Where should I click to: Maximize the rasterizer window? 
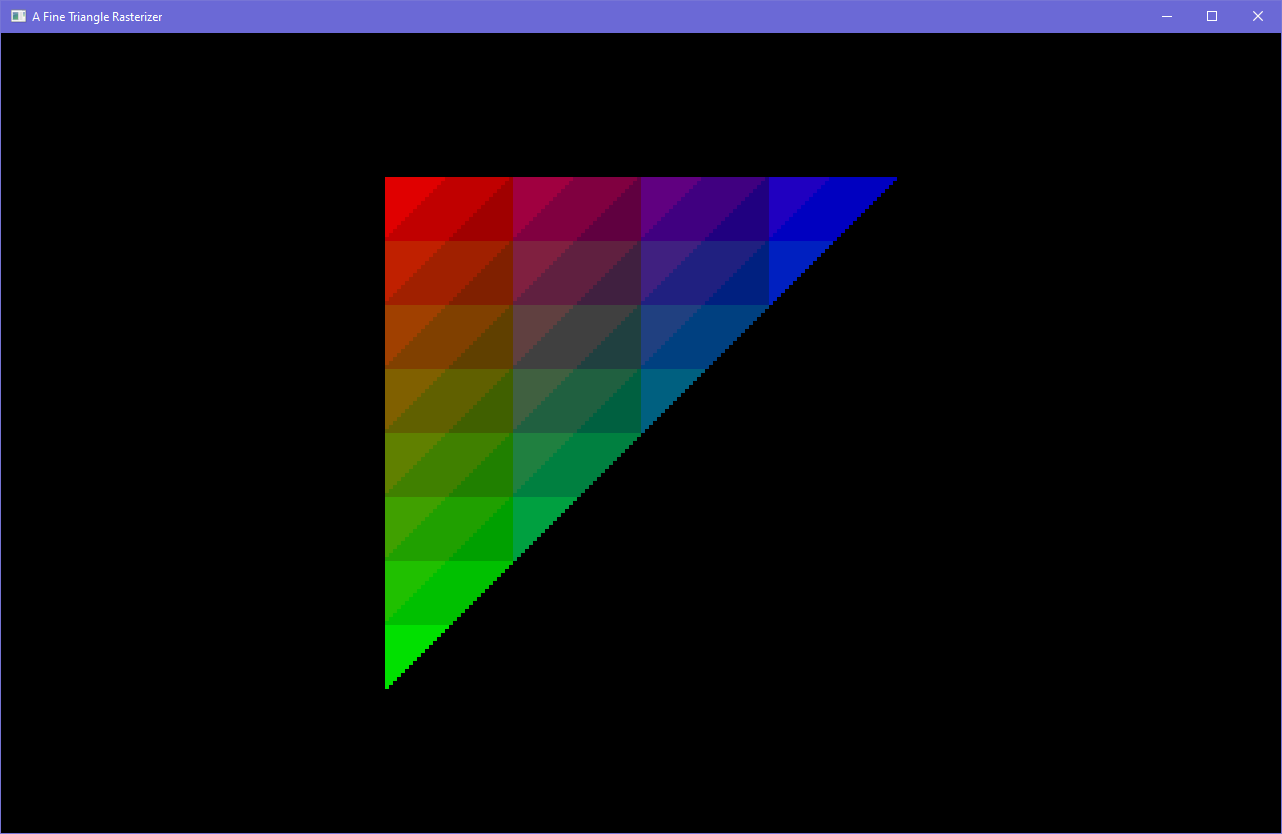coord(1212,16)
